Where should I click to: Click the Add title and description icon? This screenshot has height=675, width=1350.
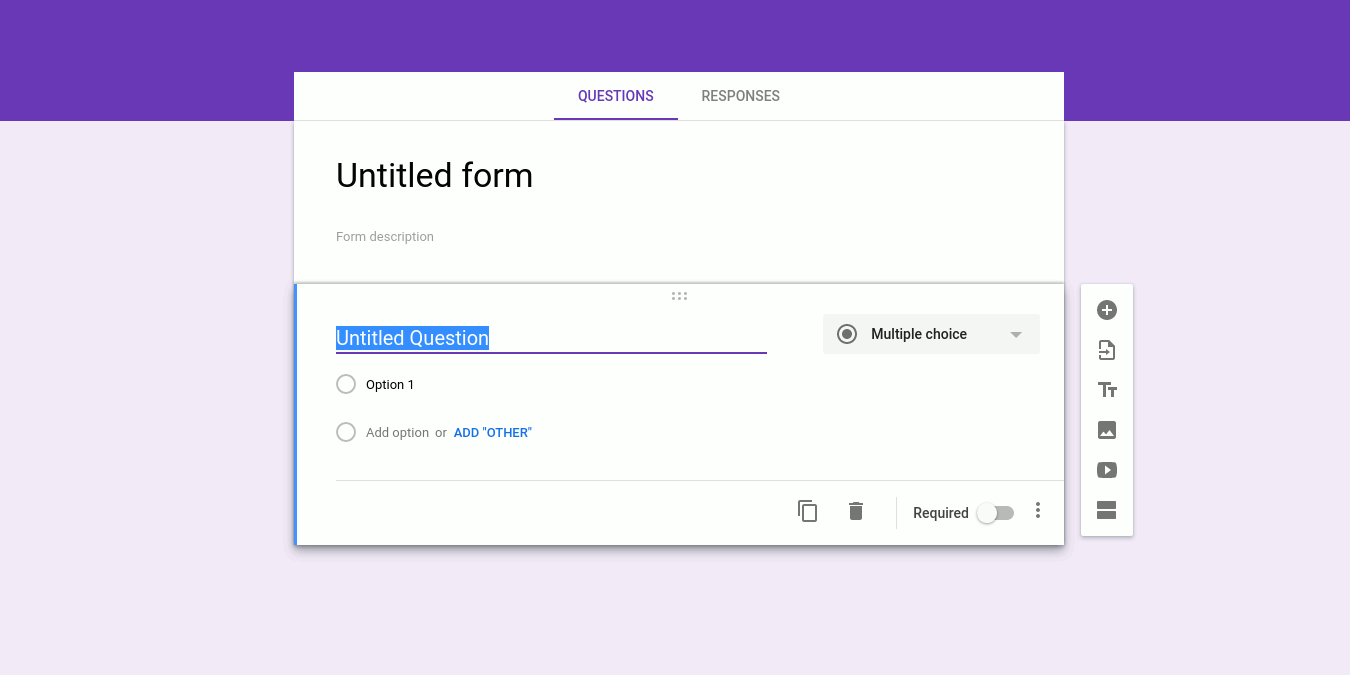[1106, 390]
